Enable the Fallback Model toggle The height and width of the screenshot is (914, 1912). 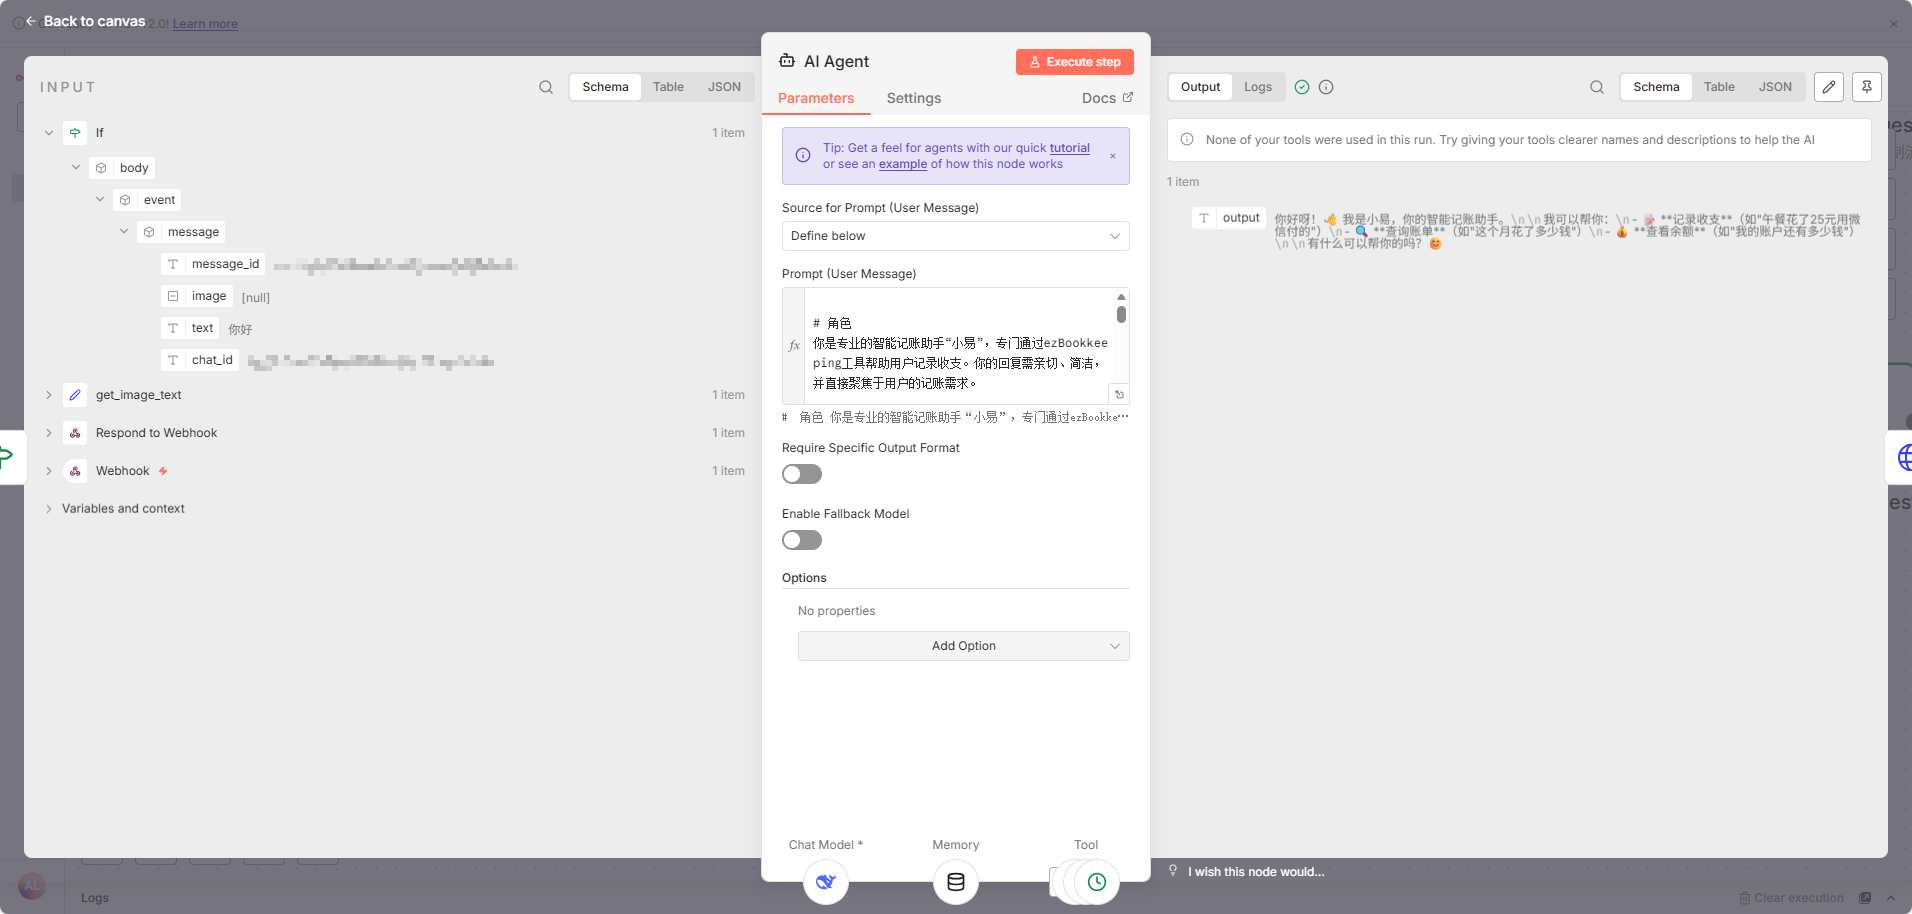[x=801, y=540]
